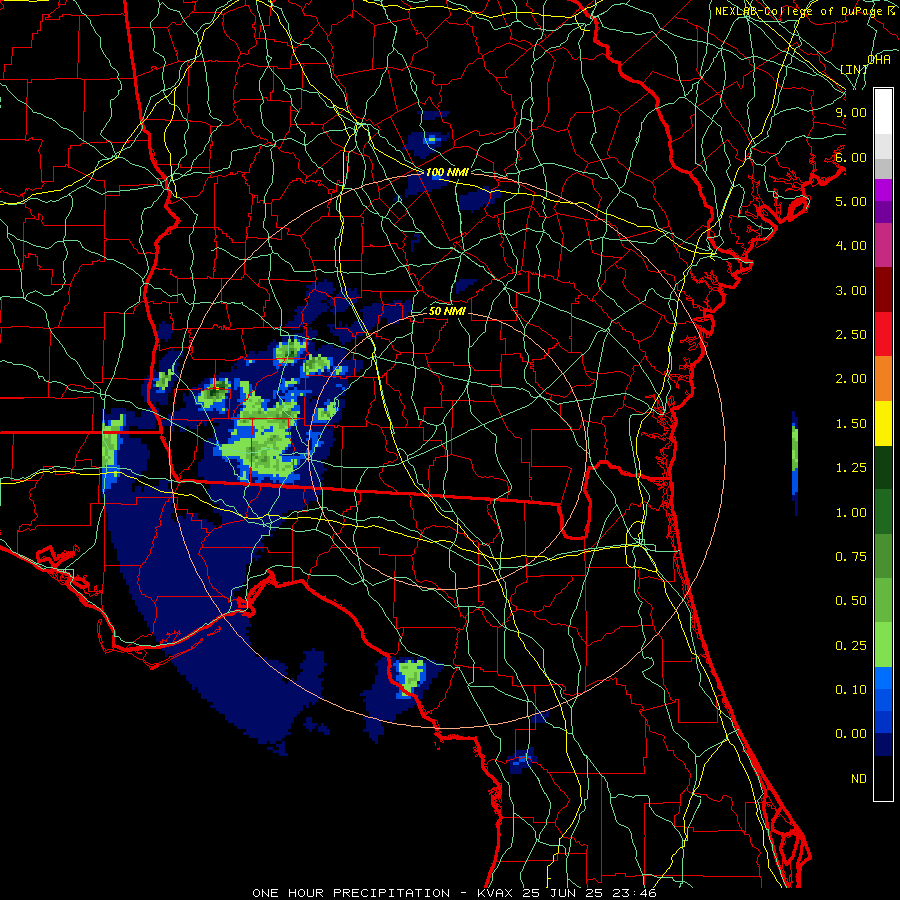Click the ONE HOUR PRECIPITATION caption
This screenshot has width=900, height=900.
(351, 893)
